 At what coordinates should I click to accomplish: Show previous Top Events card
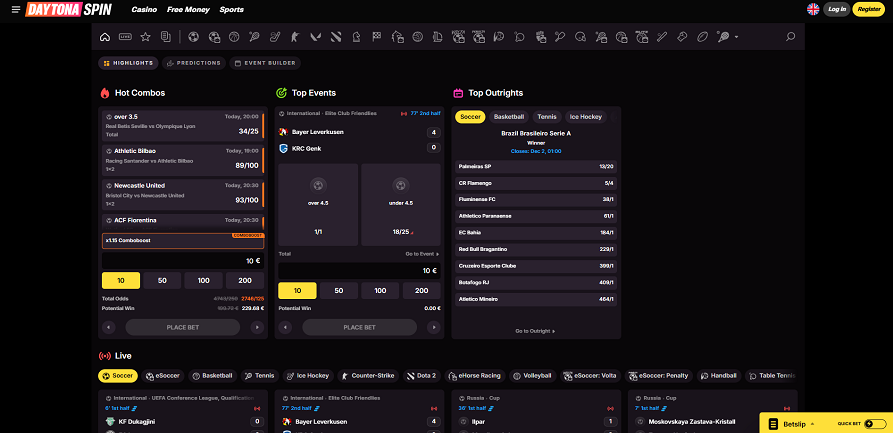coord(285,328)
